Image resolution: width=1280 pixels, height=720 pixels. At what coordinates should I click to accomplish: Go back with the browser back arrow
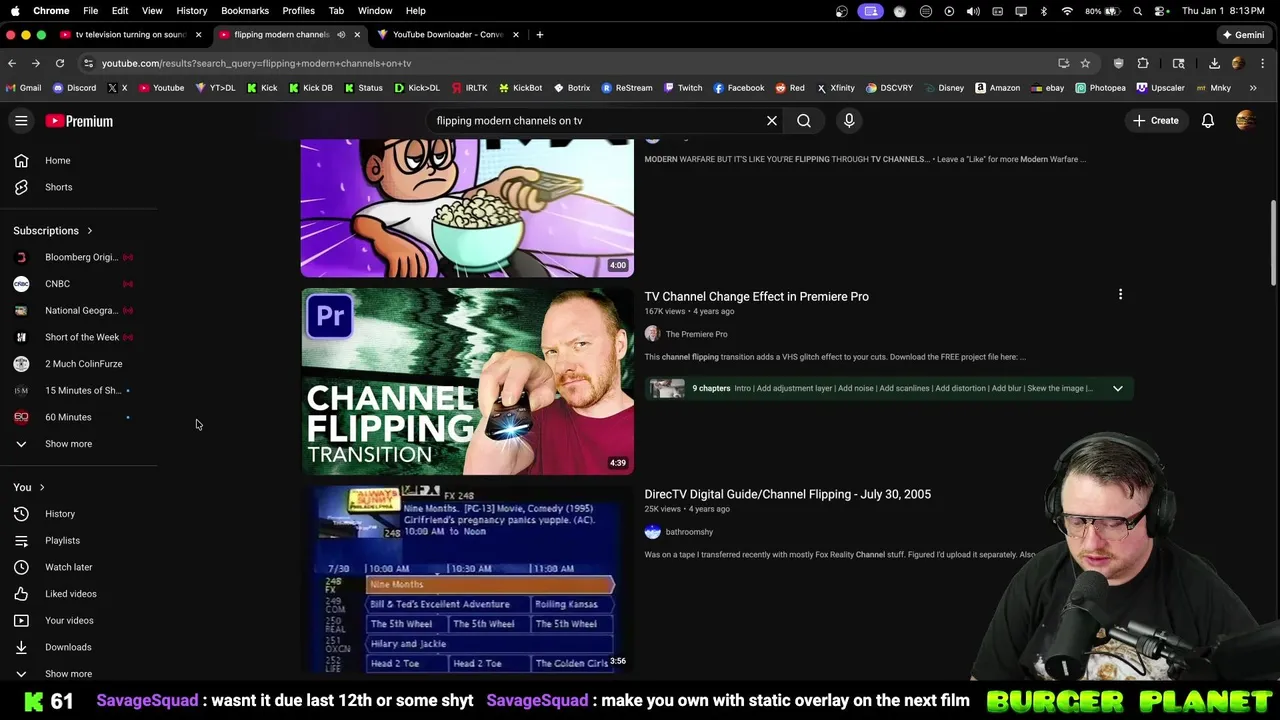(12, 63)
